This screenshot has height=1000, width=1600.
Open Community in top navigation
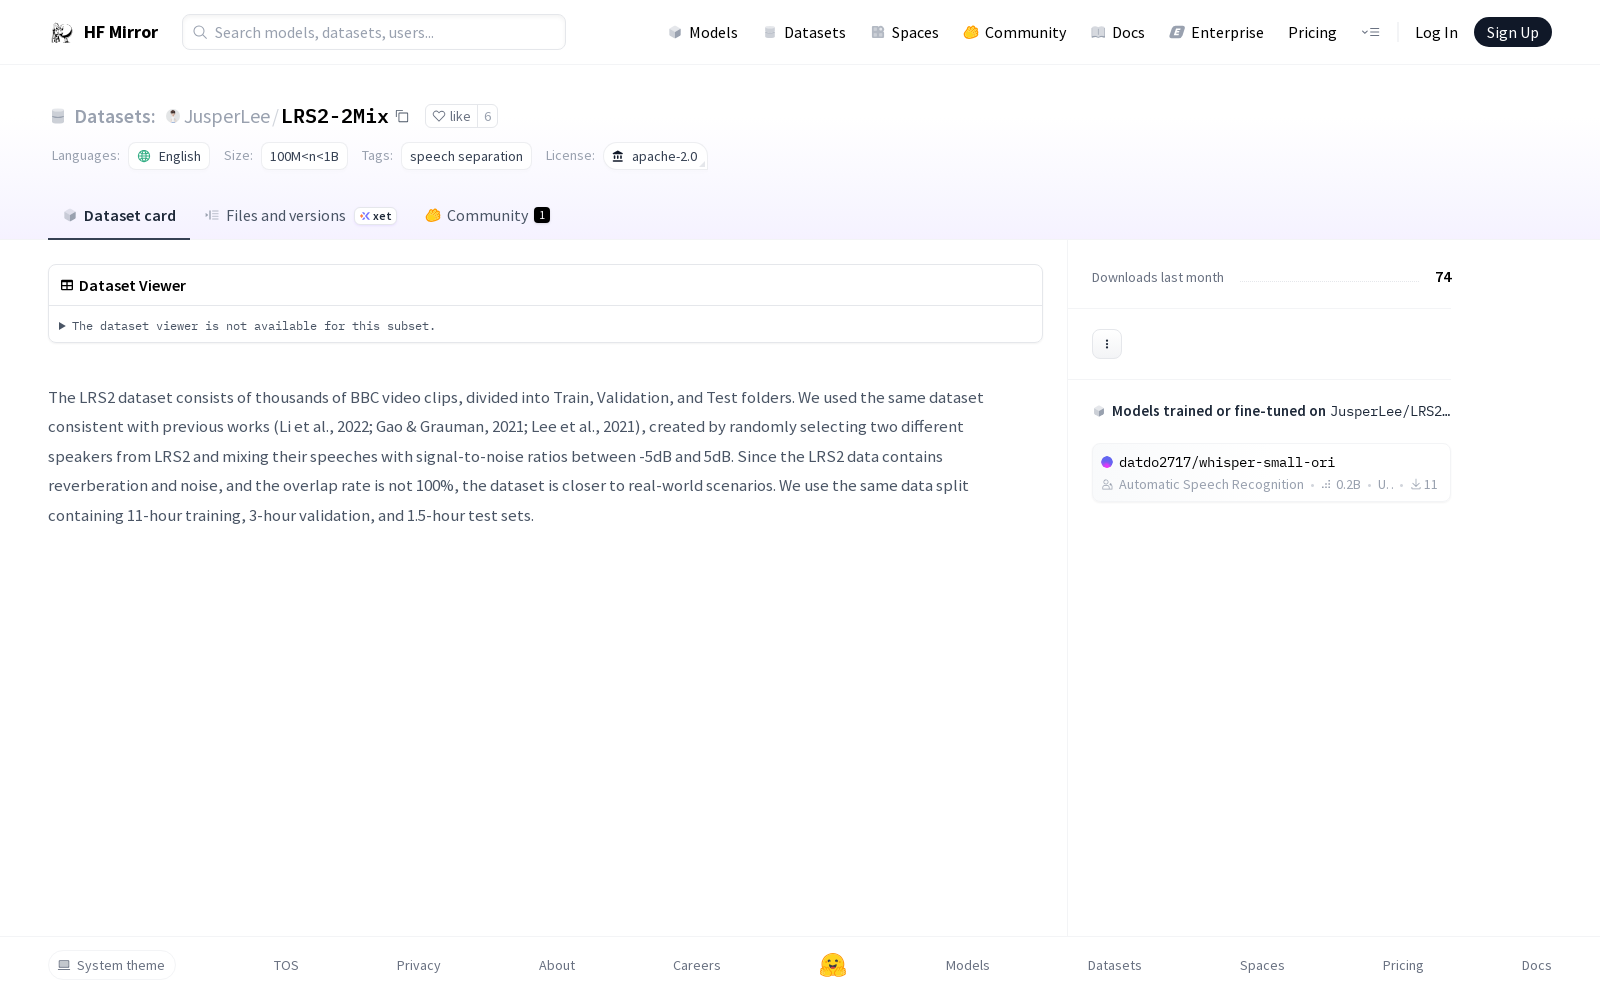(1014, 32)
